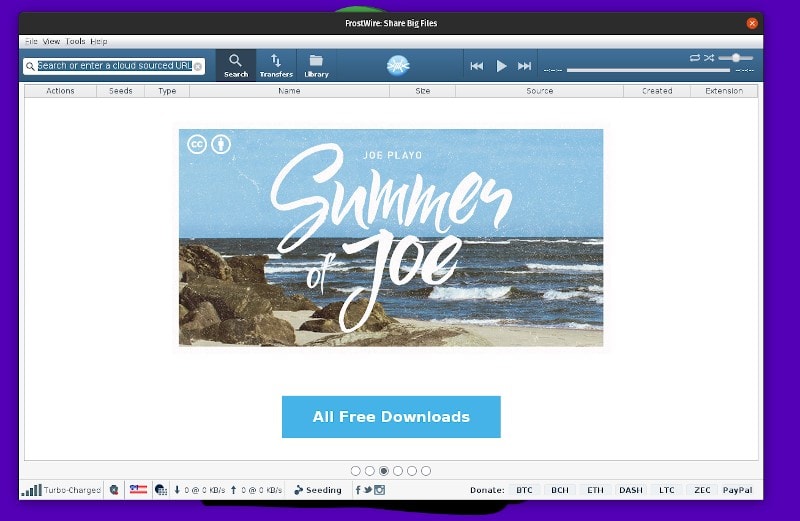Screen dimensions: 800x521
Task: Skip to the next track
Action: click(524, 66)
